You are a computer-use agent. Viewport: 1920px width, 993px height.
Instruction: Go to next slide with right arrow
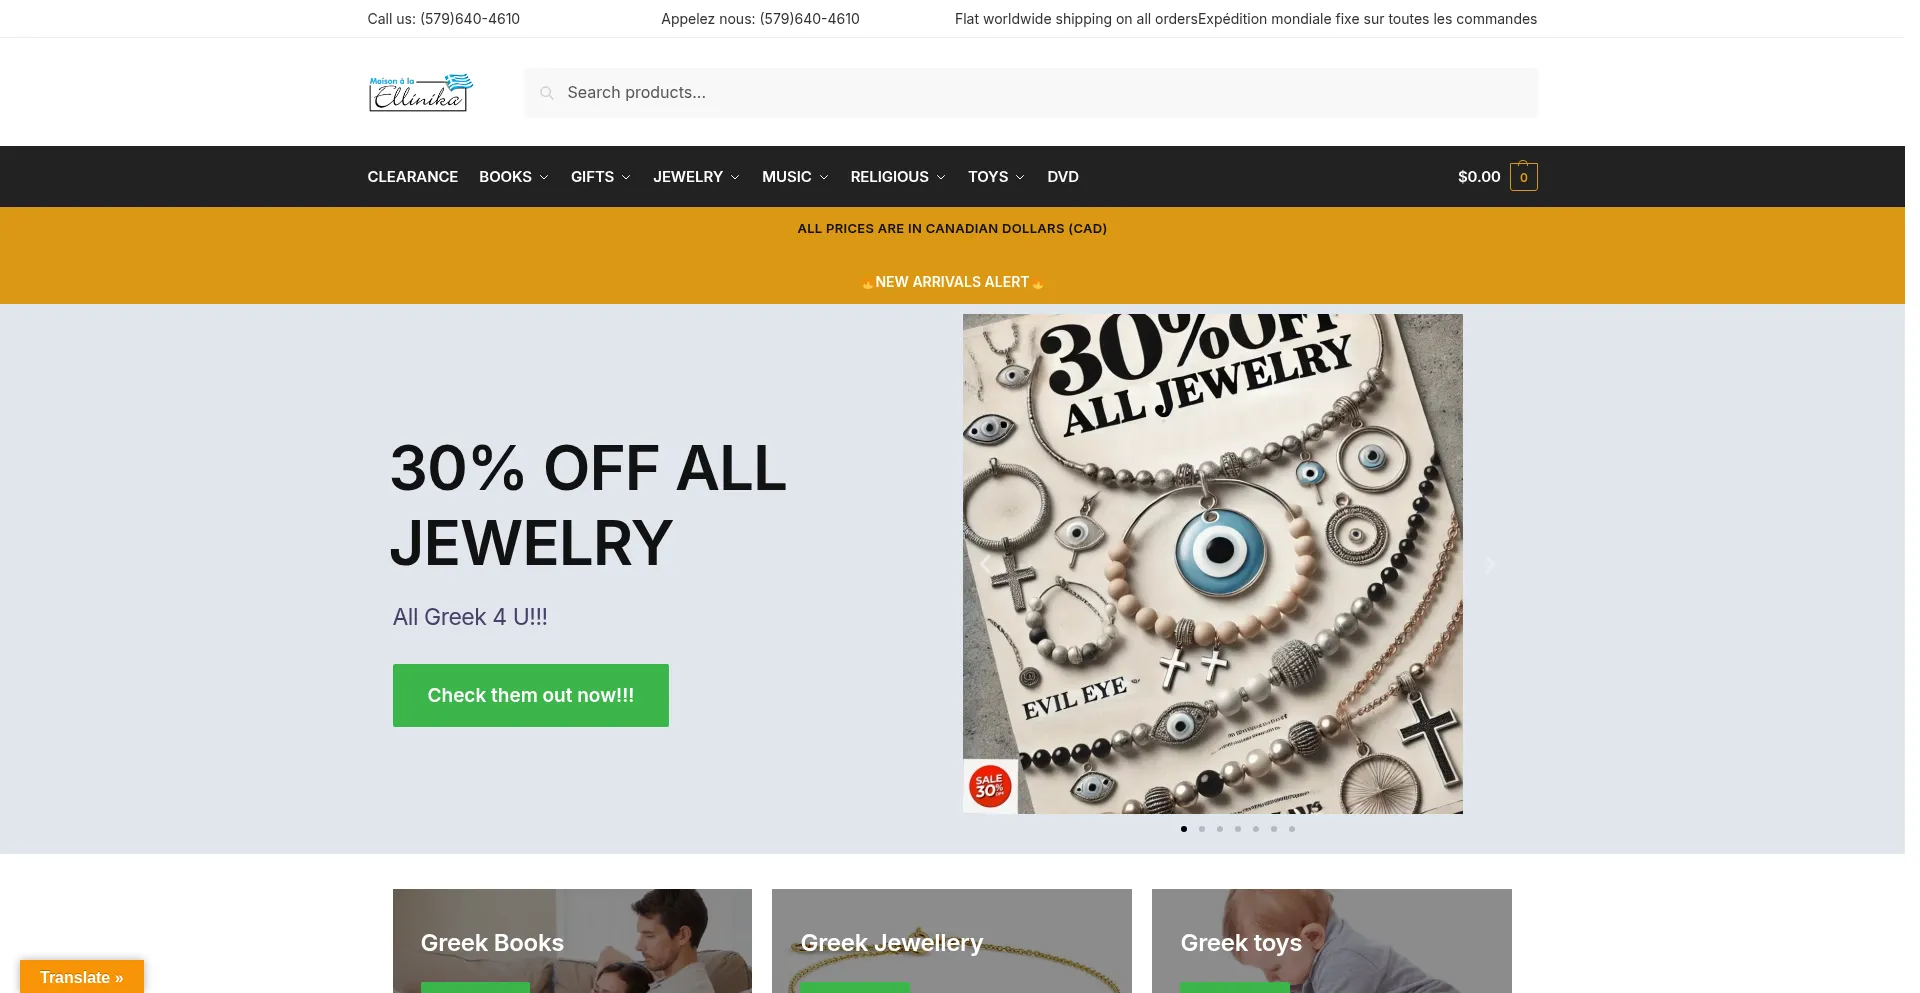click(x=1490, y=565)
